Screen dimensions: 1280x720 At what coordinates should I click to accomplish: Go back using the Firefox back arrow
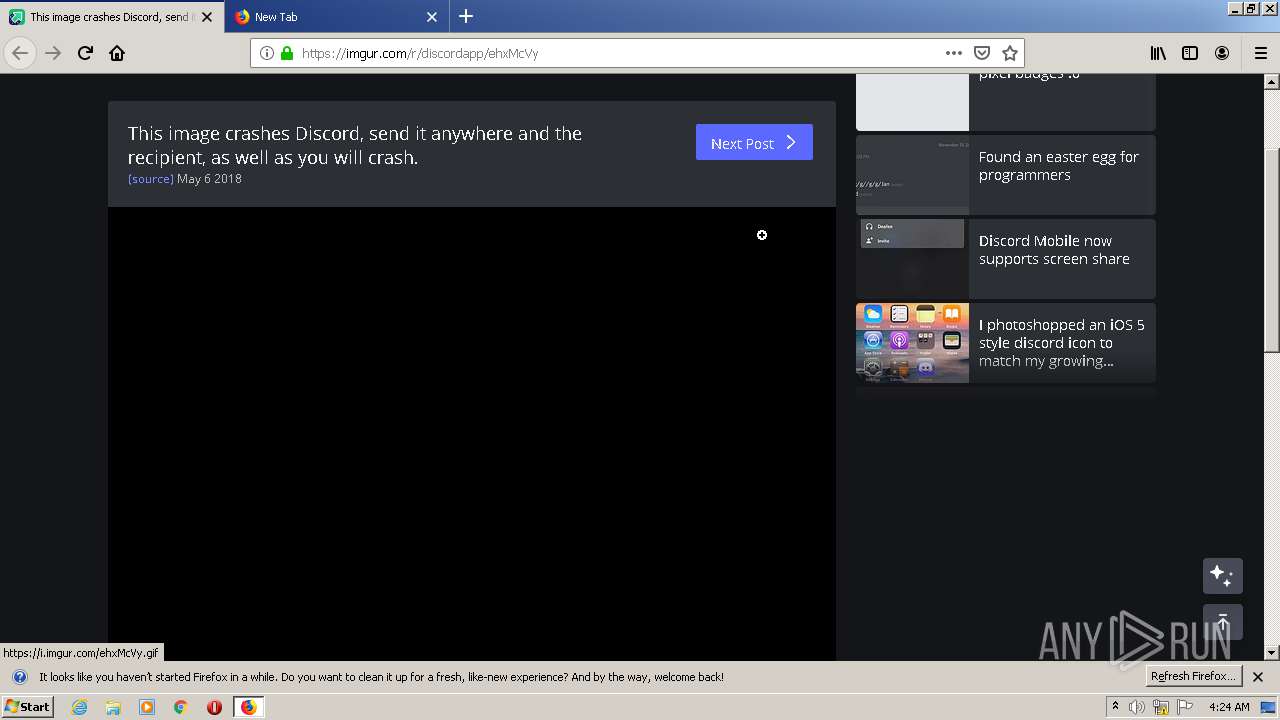[20, 53]
